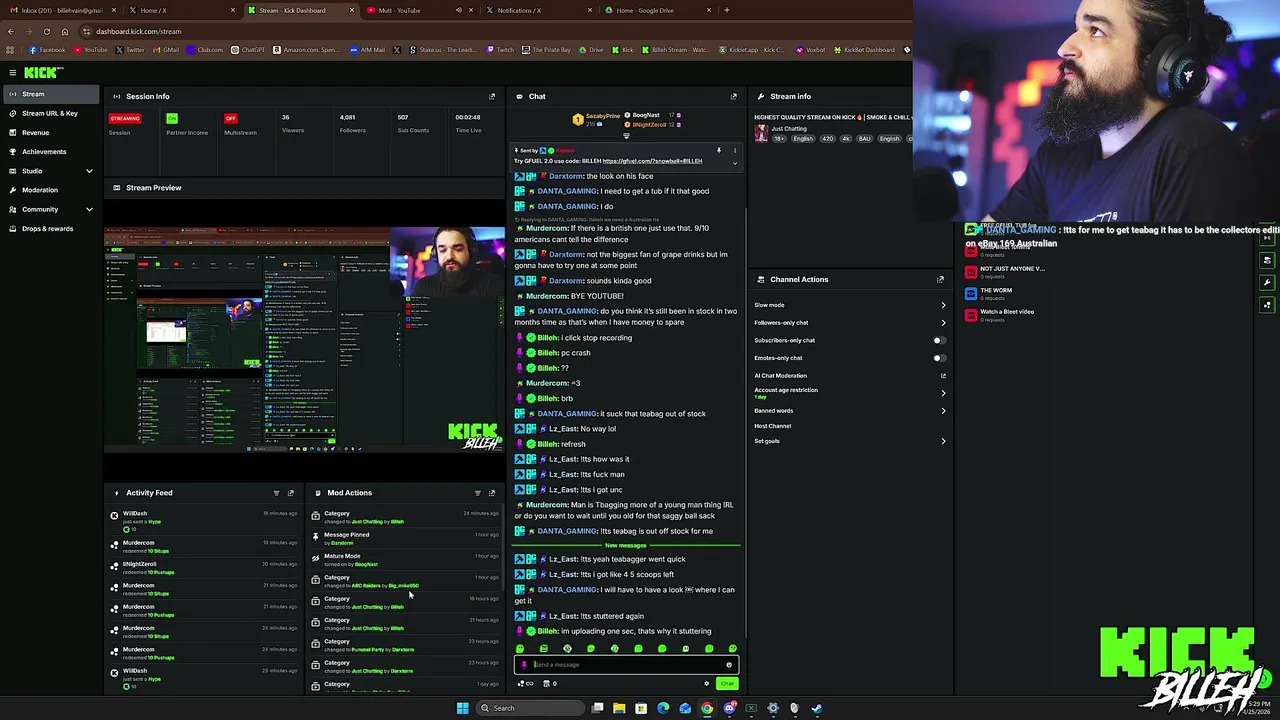Viewport: 1280px width, 720px height.
Task: Reload the browser page
Action: click(x=46, y=31)
